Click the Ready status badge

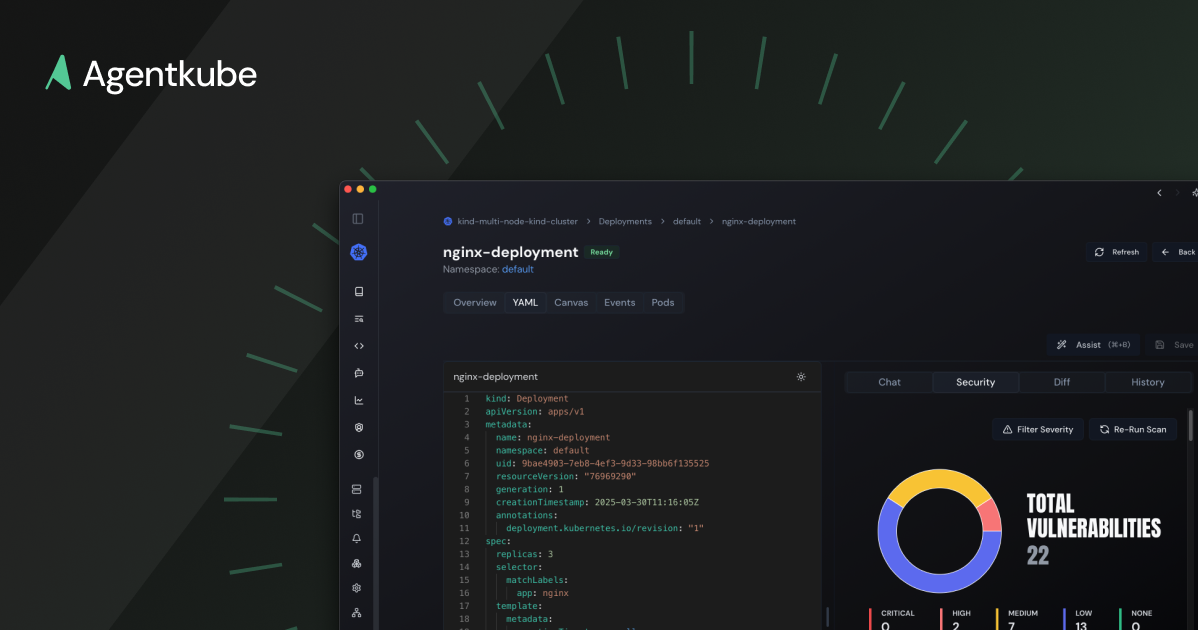coord(601,252)
